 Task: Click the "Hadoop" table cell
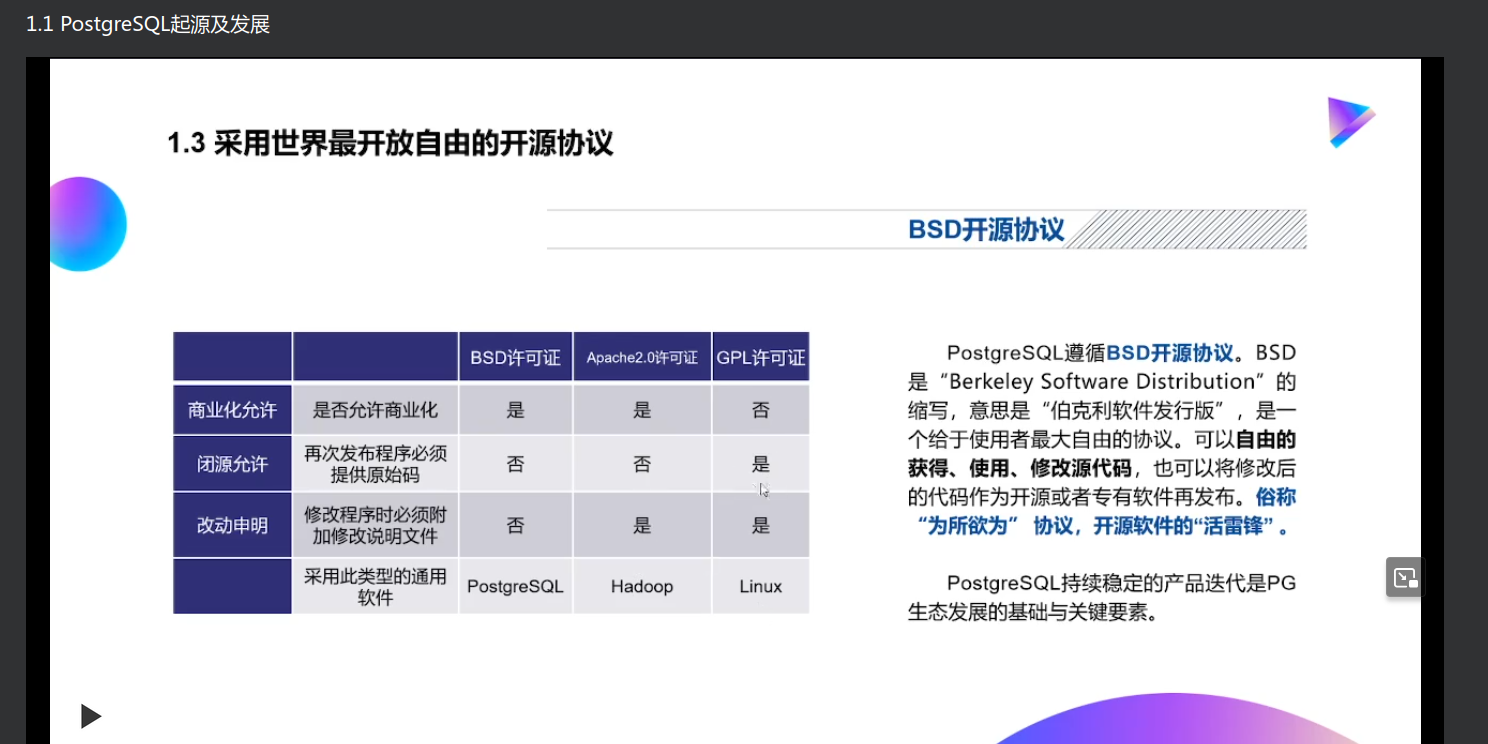642,587
